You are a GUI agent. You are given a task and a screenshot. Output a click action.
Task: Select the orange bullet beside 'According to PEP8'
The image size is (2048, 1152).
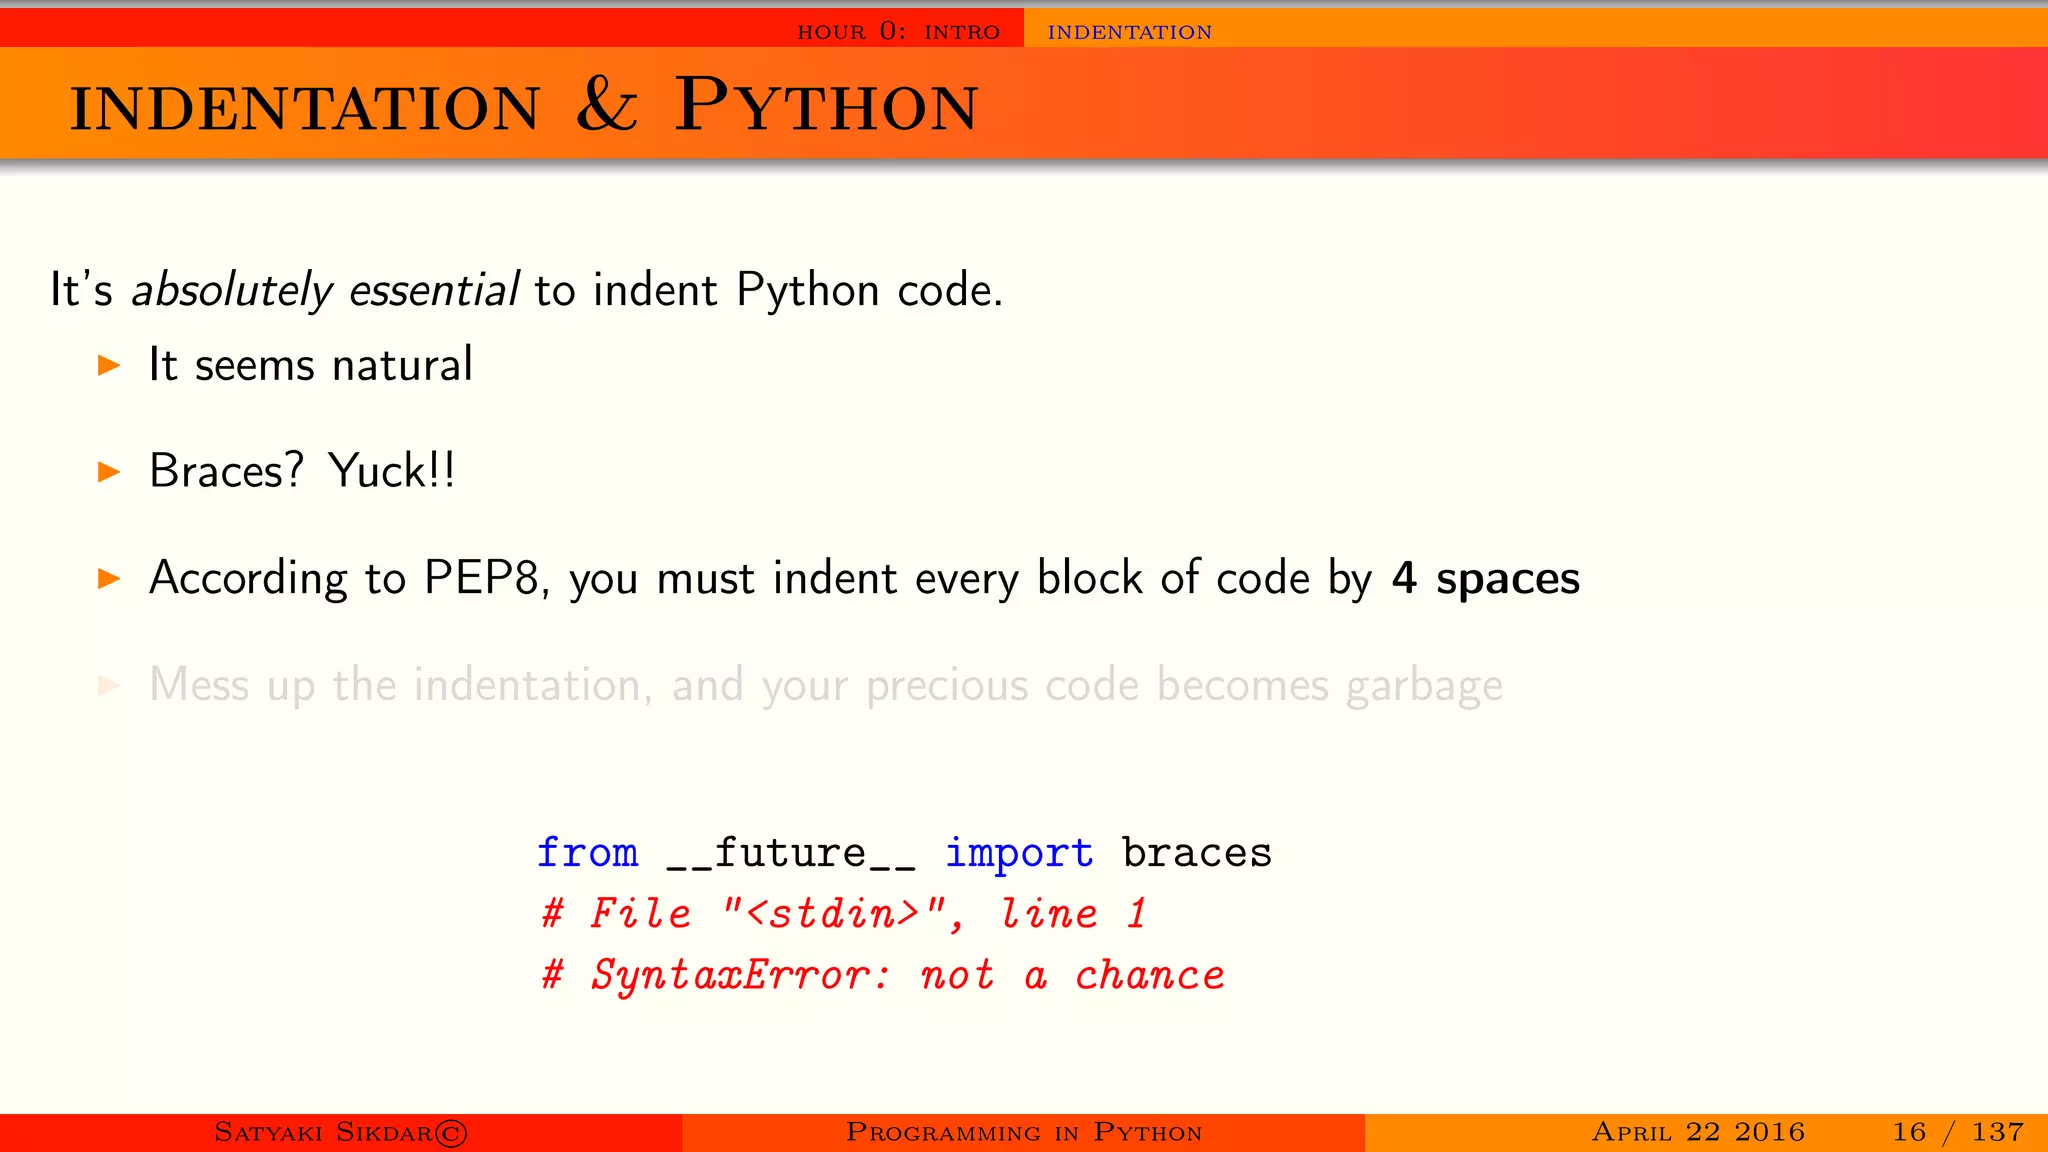tap(109, 578)
